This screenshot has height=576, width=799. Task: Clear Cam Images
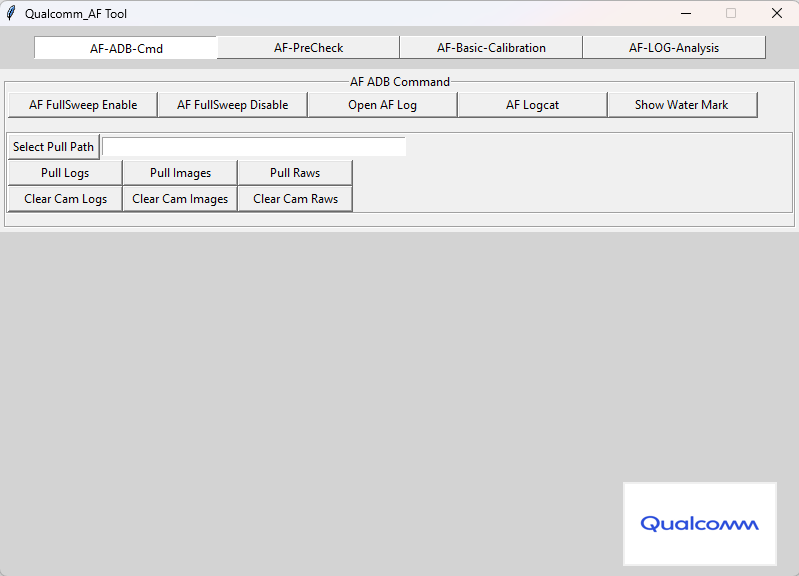(x=180, y=199)
